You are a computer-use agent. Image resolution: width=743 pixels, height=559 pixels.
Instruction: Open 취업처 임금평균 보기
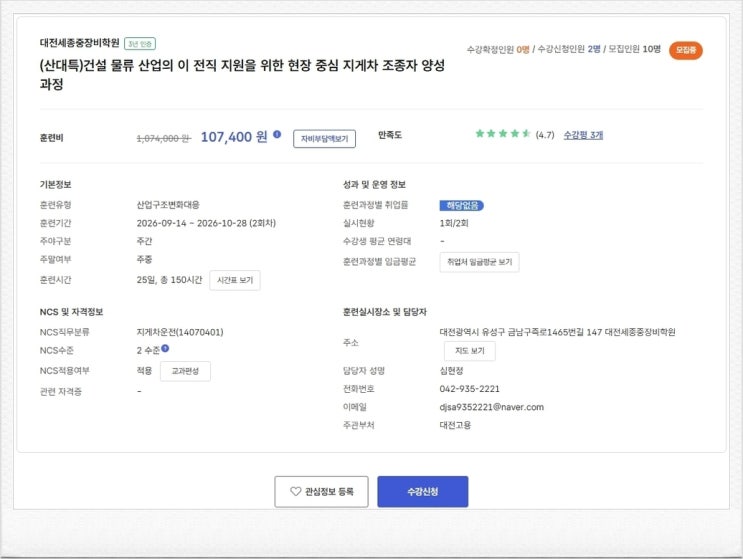(480, 262)
